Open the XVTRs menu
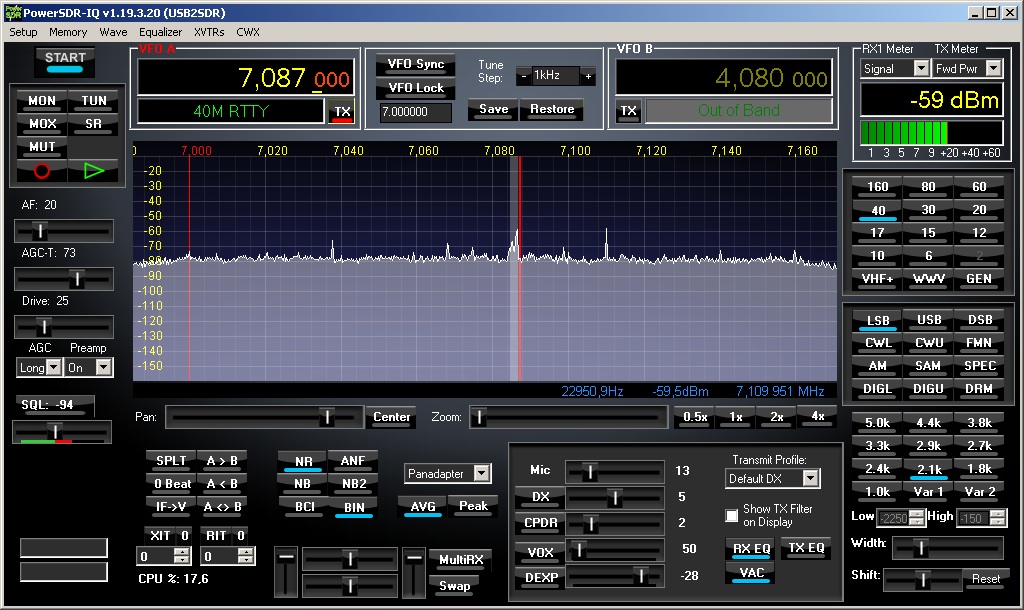The height and width of the screenshot is (610, 1024). pos(209,32)
